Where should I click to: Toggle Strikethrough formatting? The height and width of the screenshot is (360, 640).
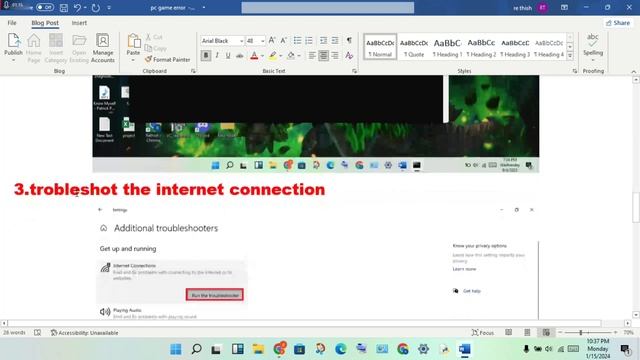point(240,55)
